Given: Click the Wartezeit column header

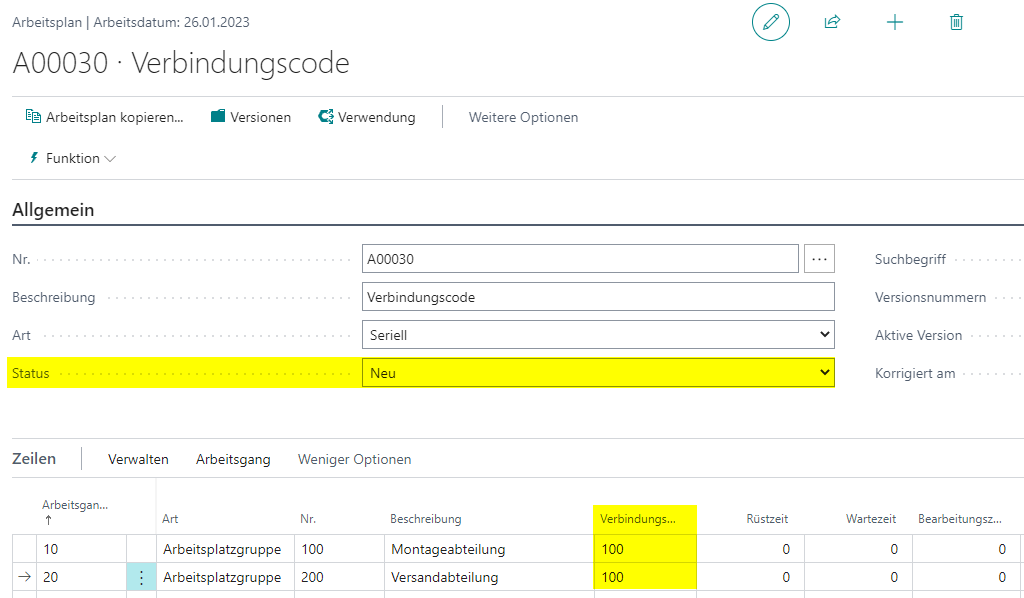Looking at the screenshot, I should coord(871,519).
